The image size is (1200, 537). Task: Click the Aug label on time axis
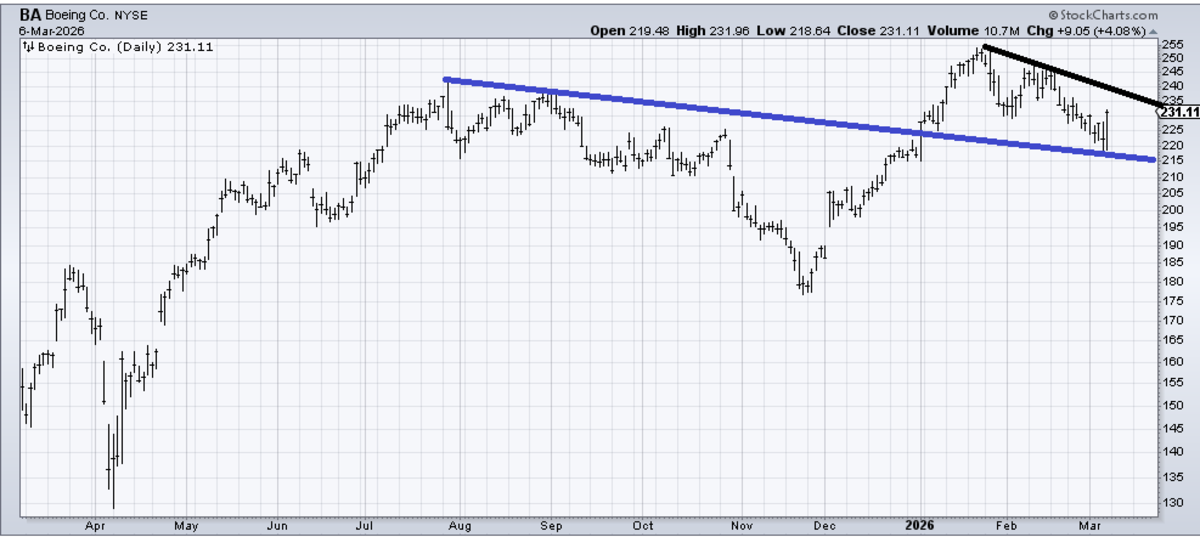(459, 525)
